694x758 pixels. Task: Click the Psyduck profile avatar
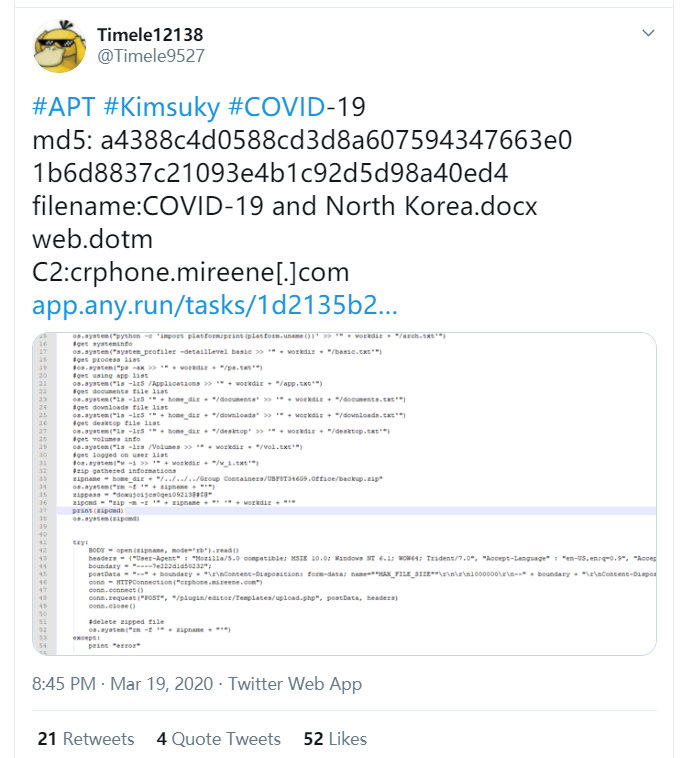(x=60, y=47)
